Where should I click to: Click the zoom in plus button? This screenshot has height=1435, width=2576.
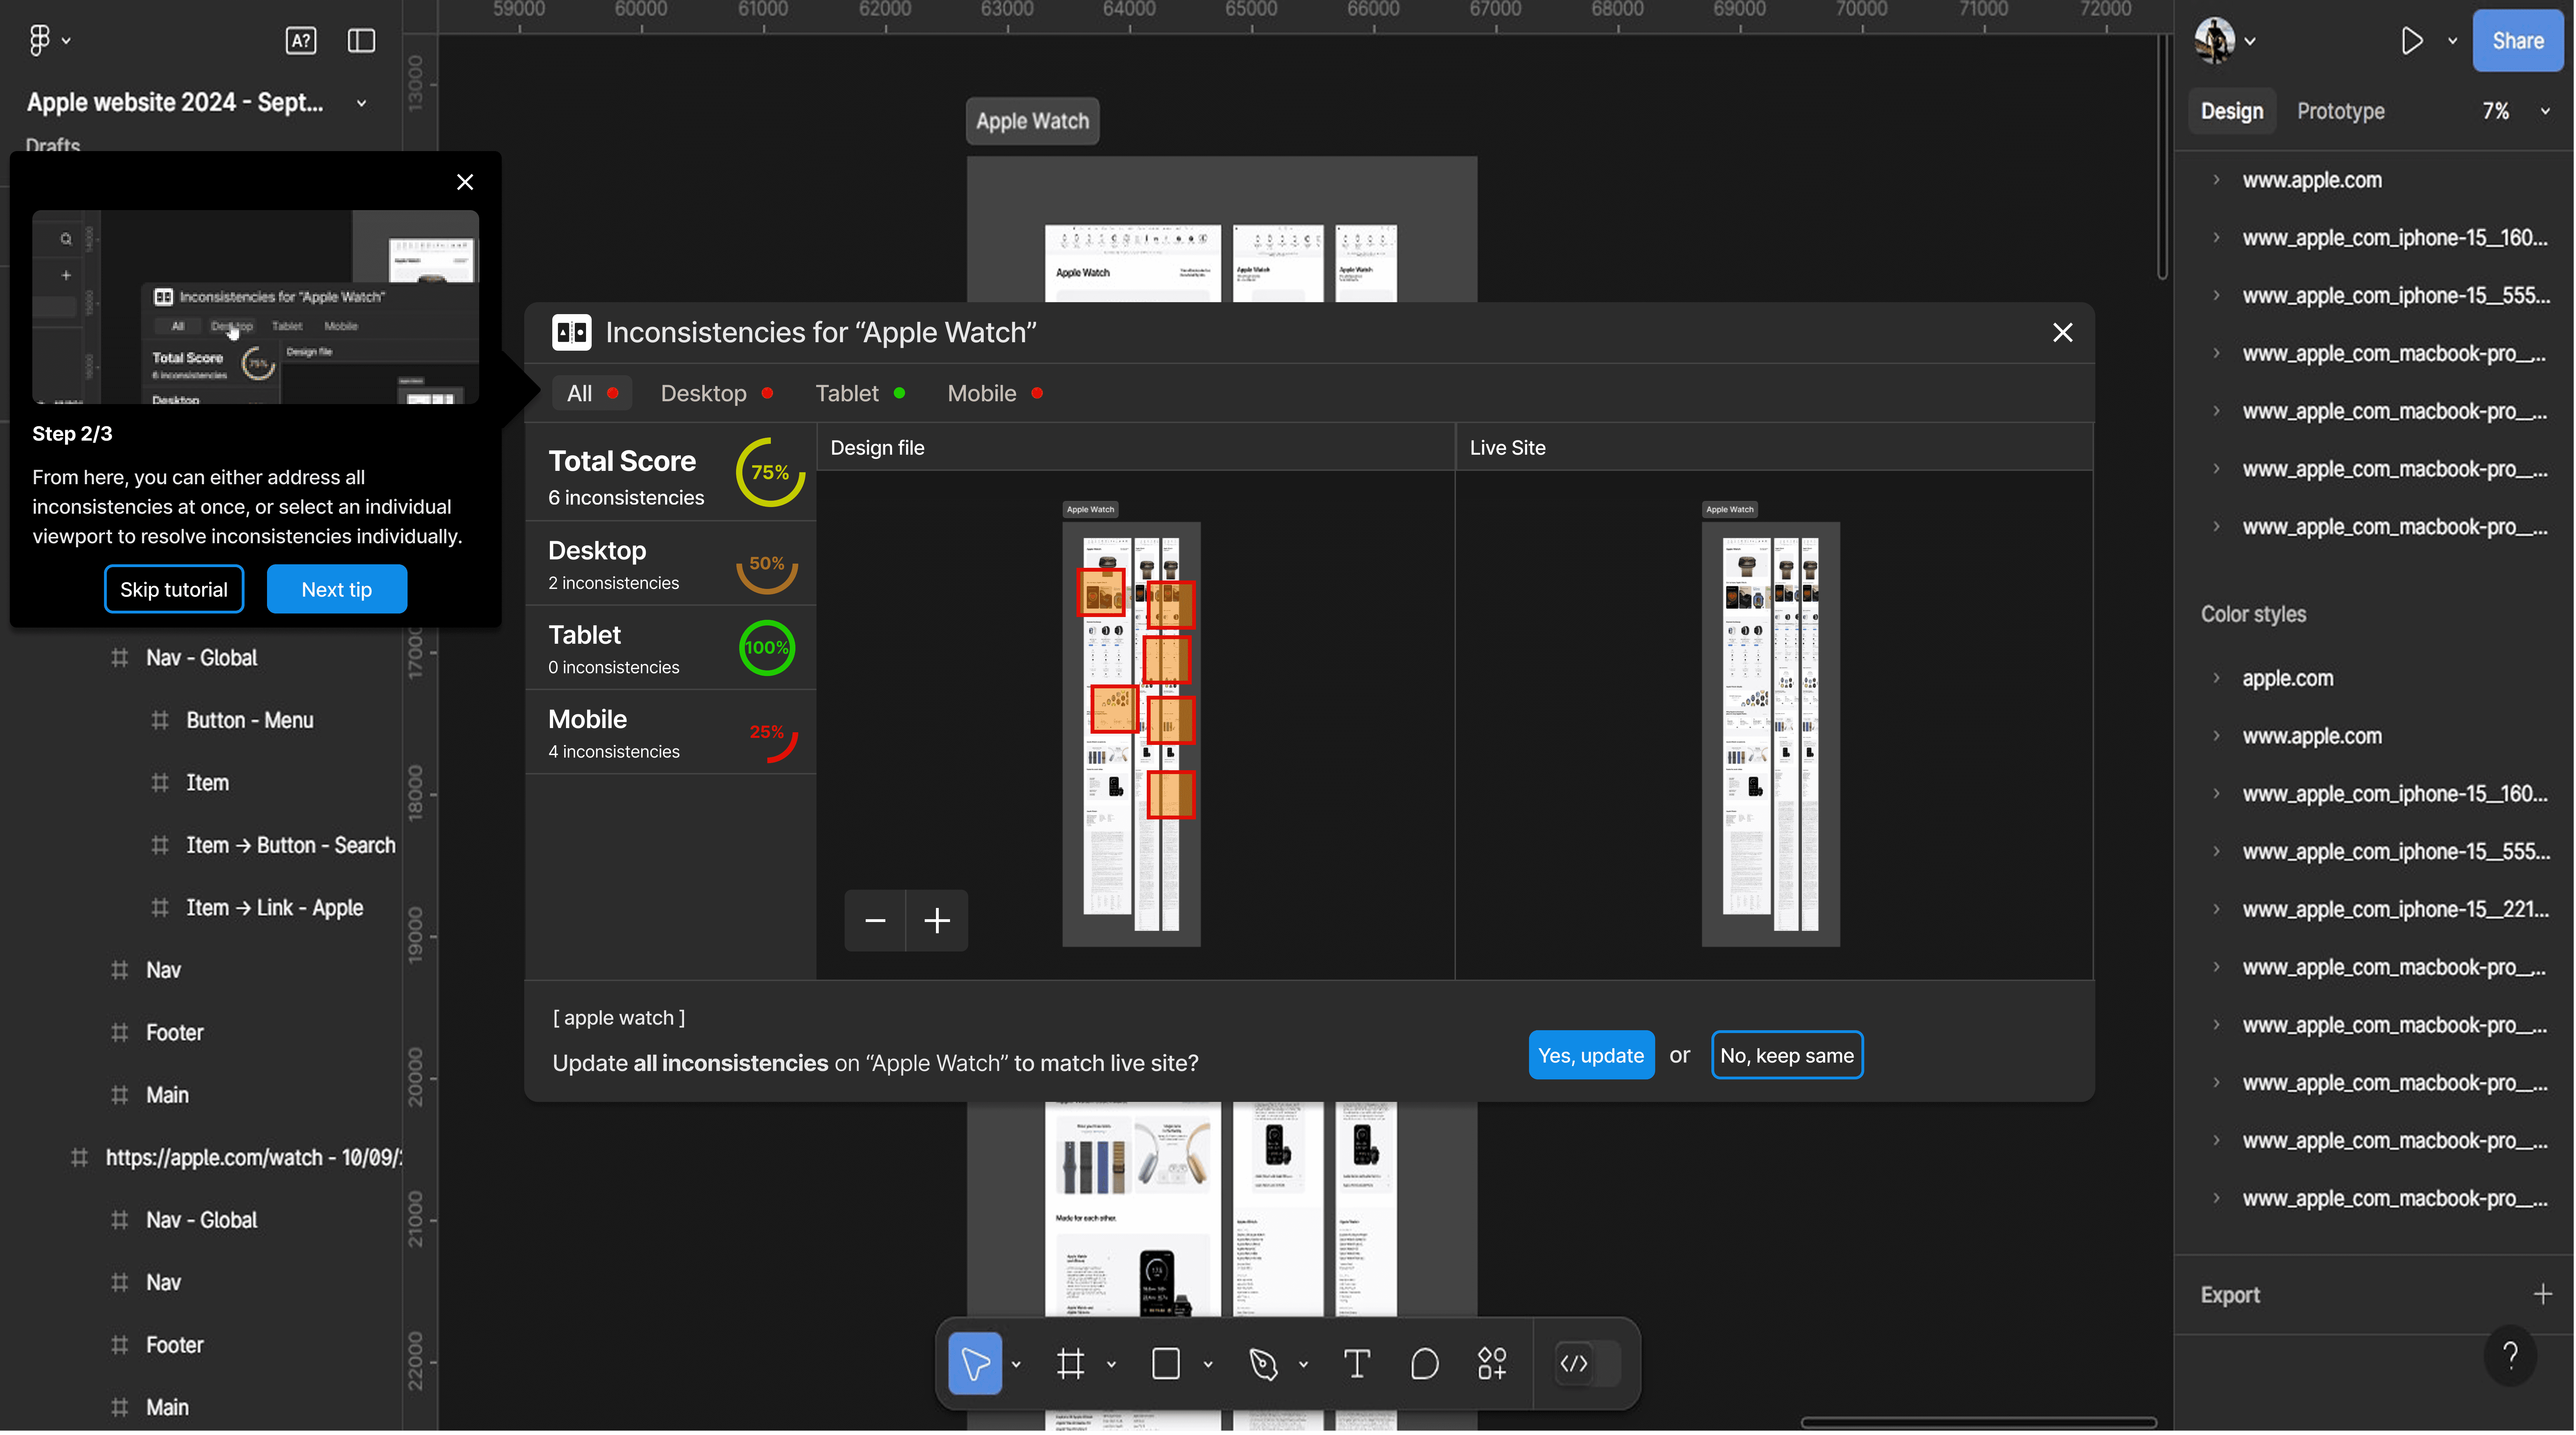coord(937,920)
